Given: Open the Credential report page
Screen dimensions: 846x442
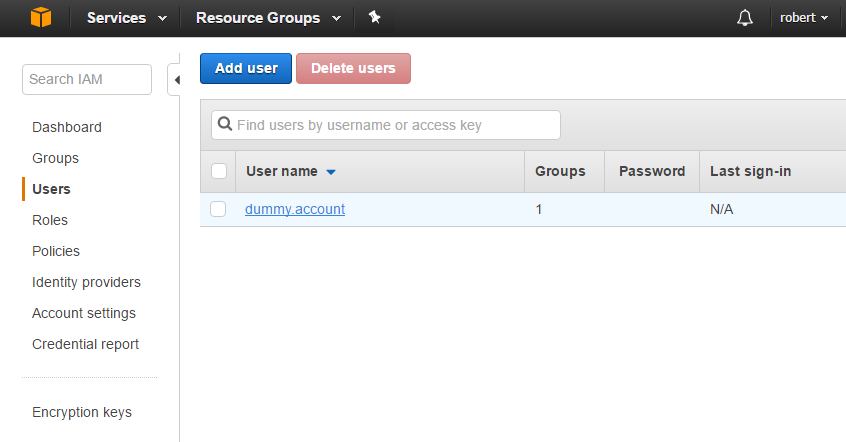Looking at the screenshot, I should (x=85, y=344).
